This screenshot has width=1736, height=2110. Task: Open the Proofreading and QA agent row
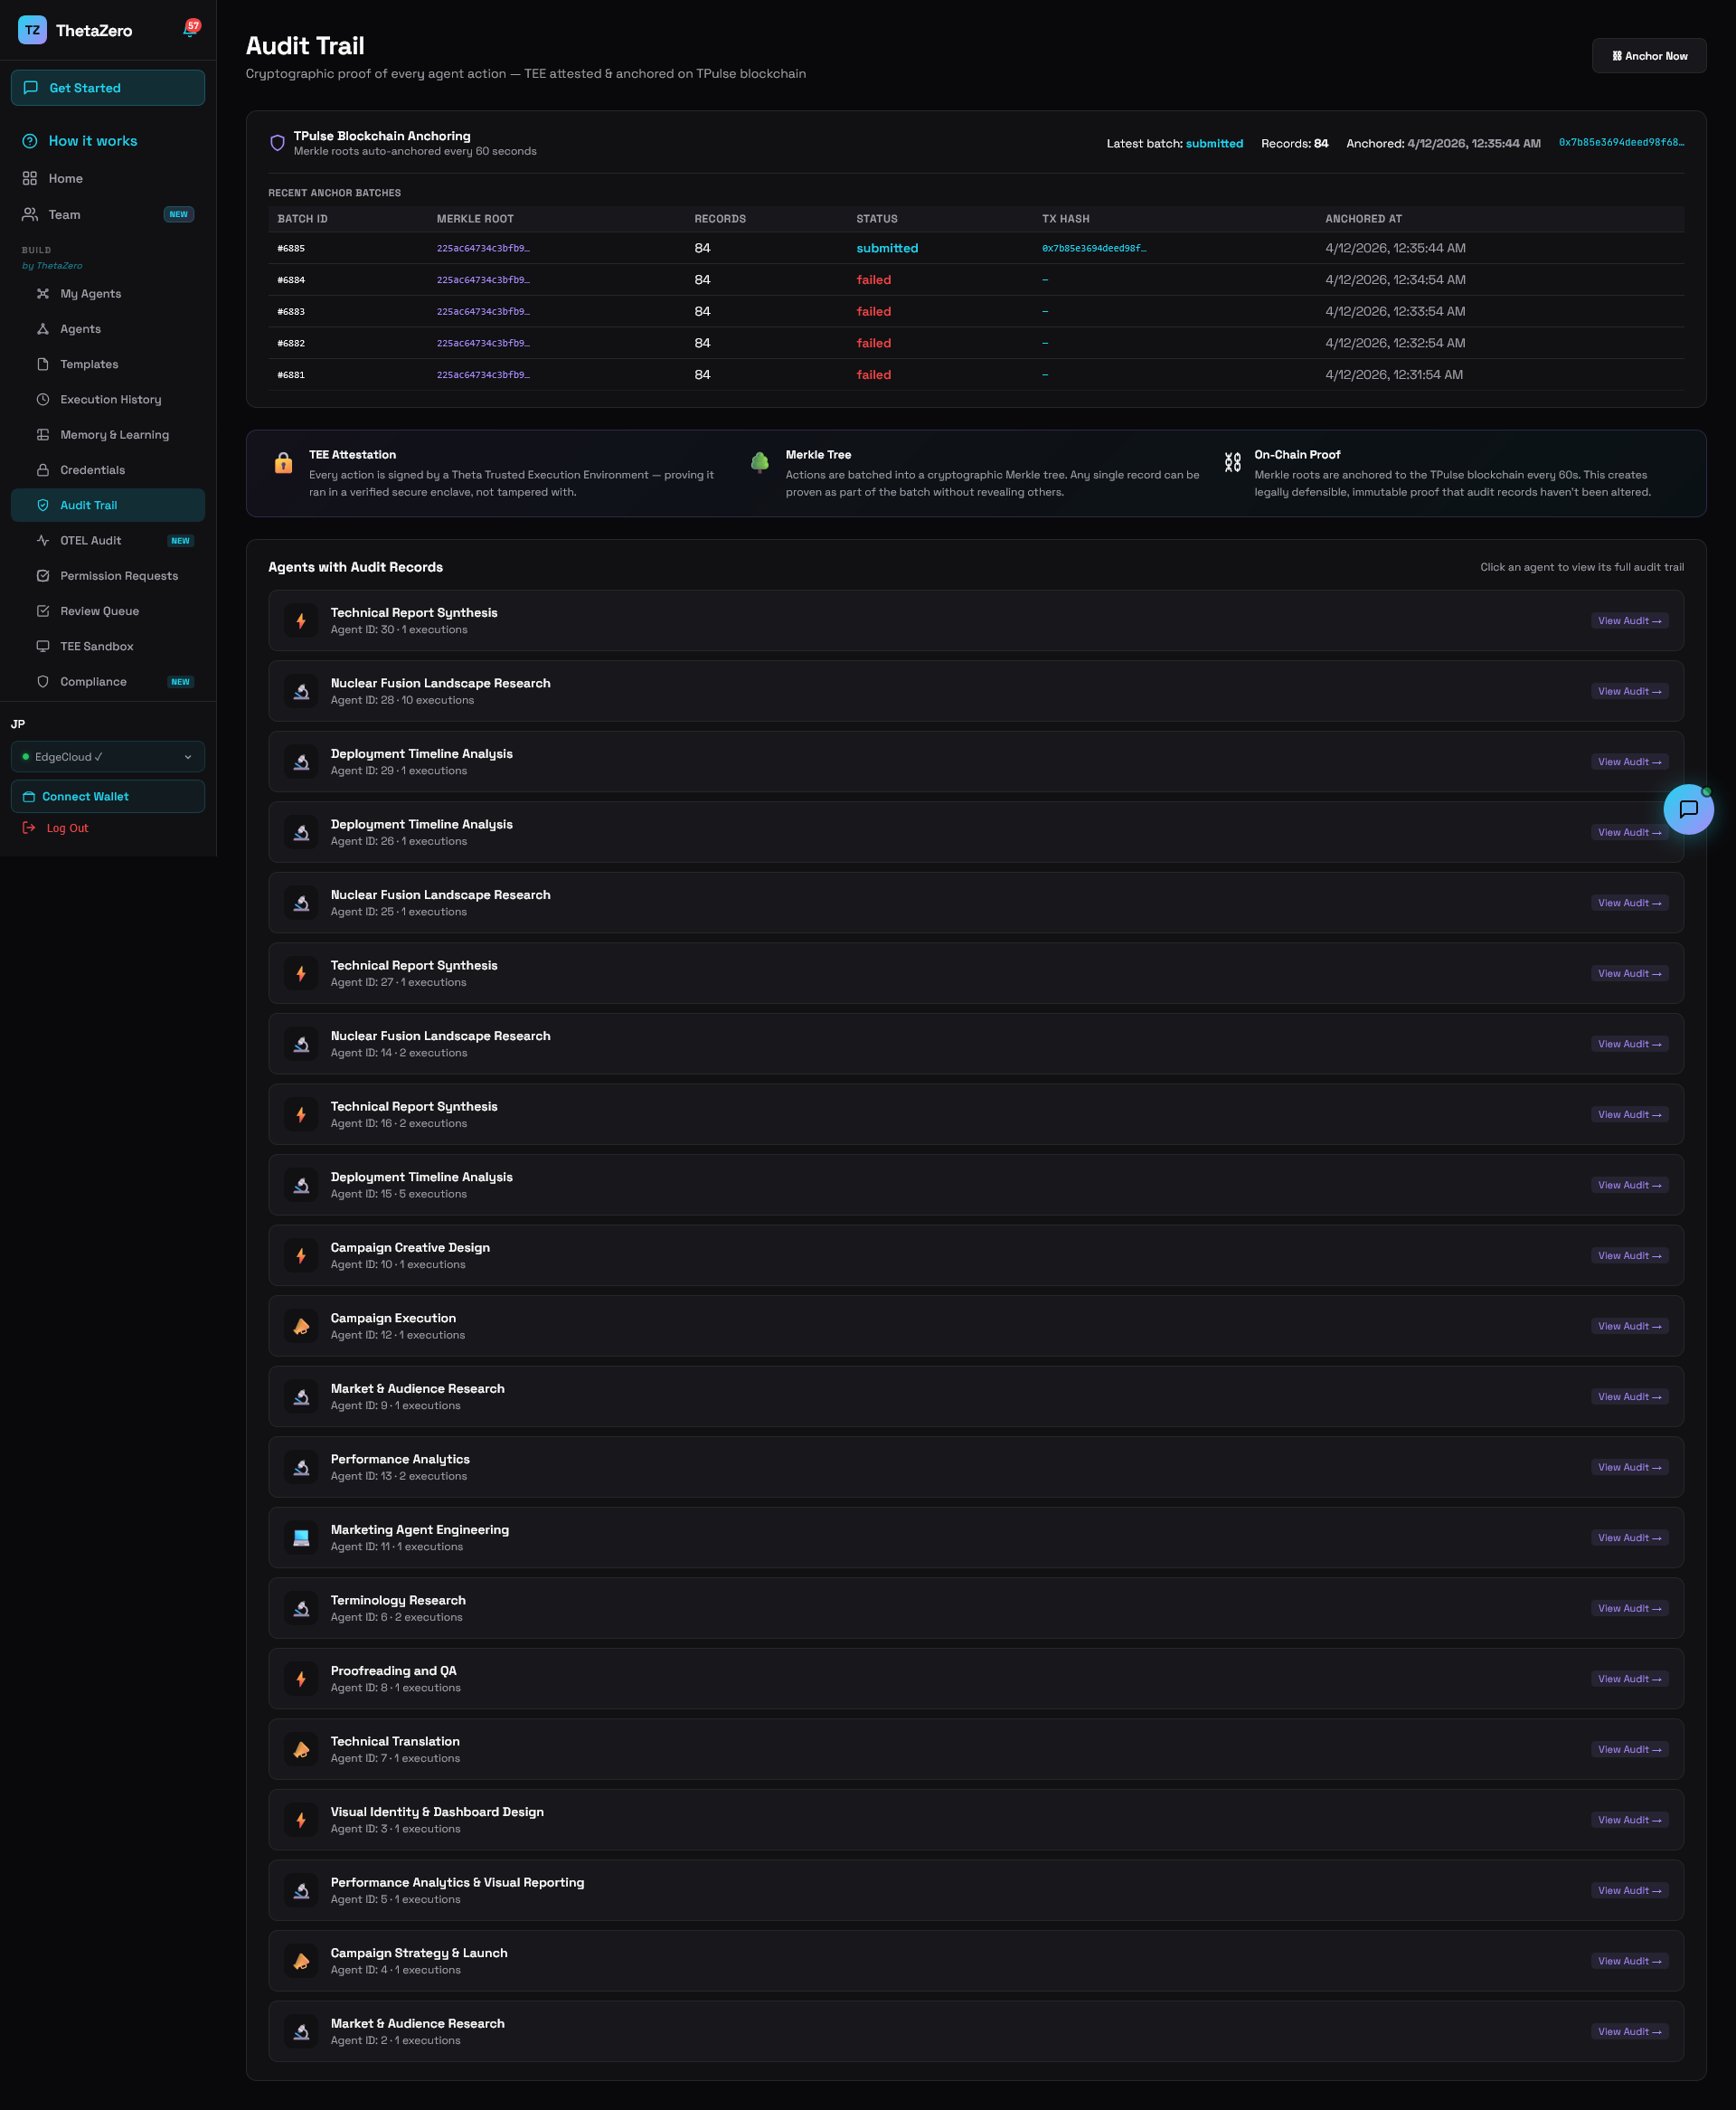(x=975, y=1678)
